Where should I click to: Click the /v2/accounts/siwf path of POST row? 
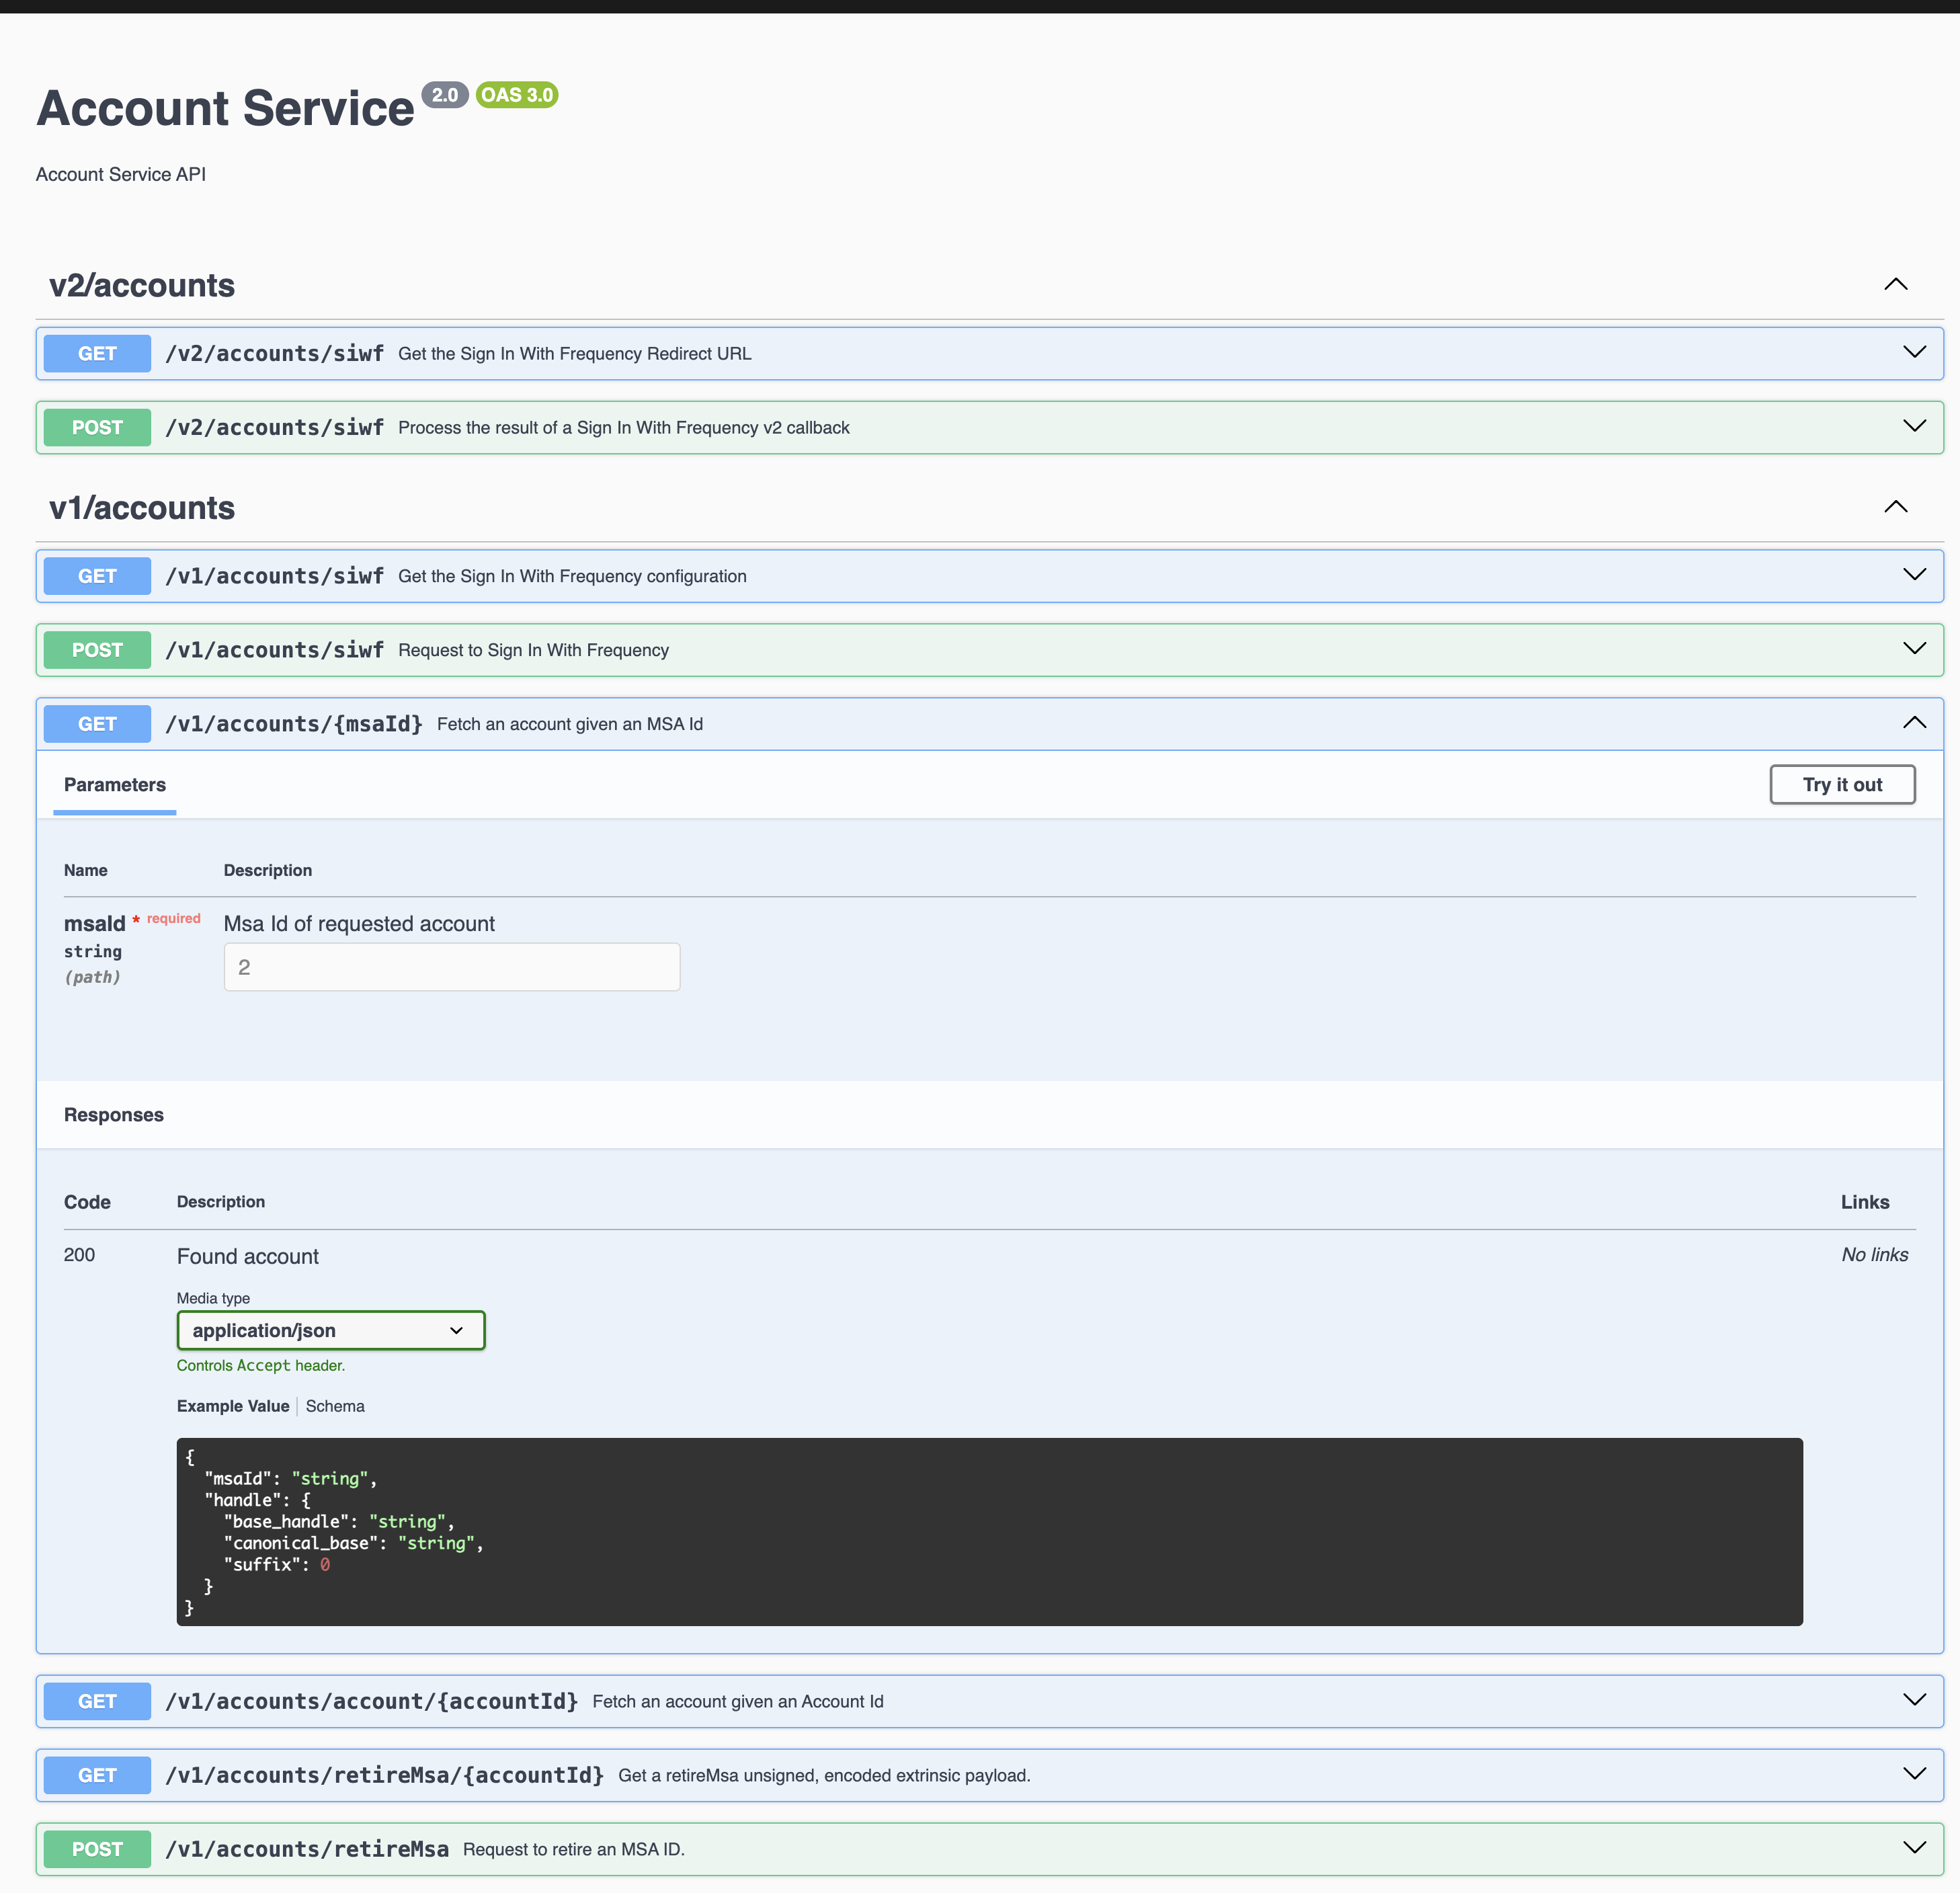(274, 427)
